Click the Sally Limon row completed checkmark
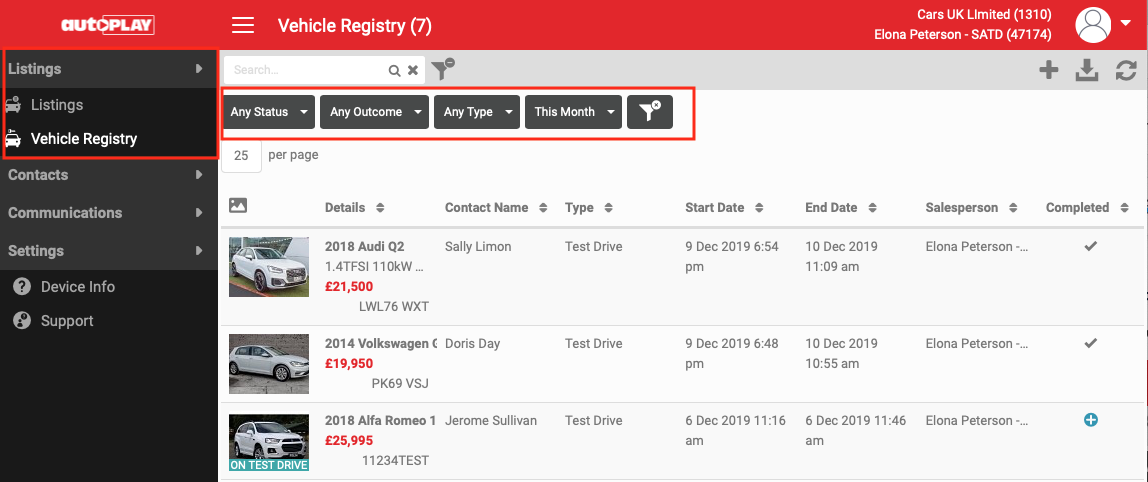This screenshot has width=1148, height=482. [1091, 246]
